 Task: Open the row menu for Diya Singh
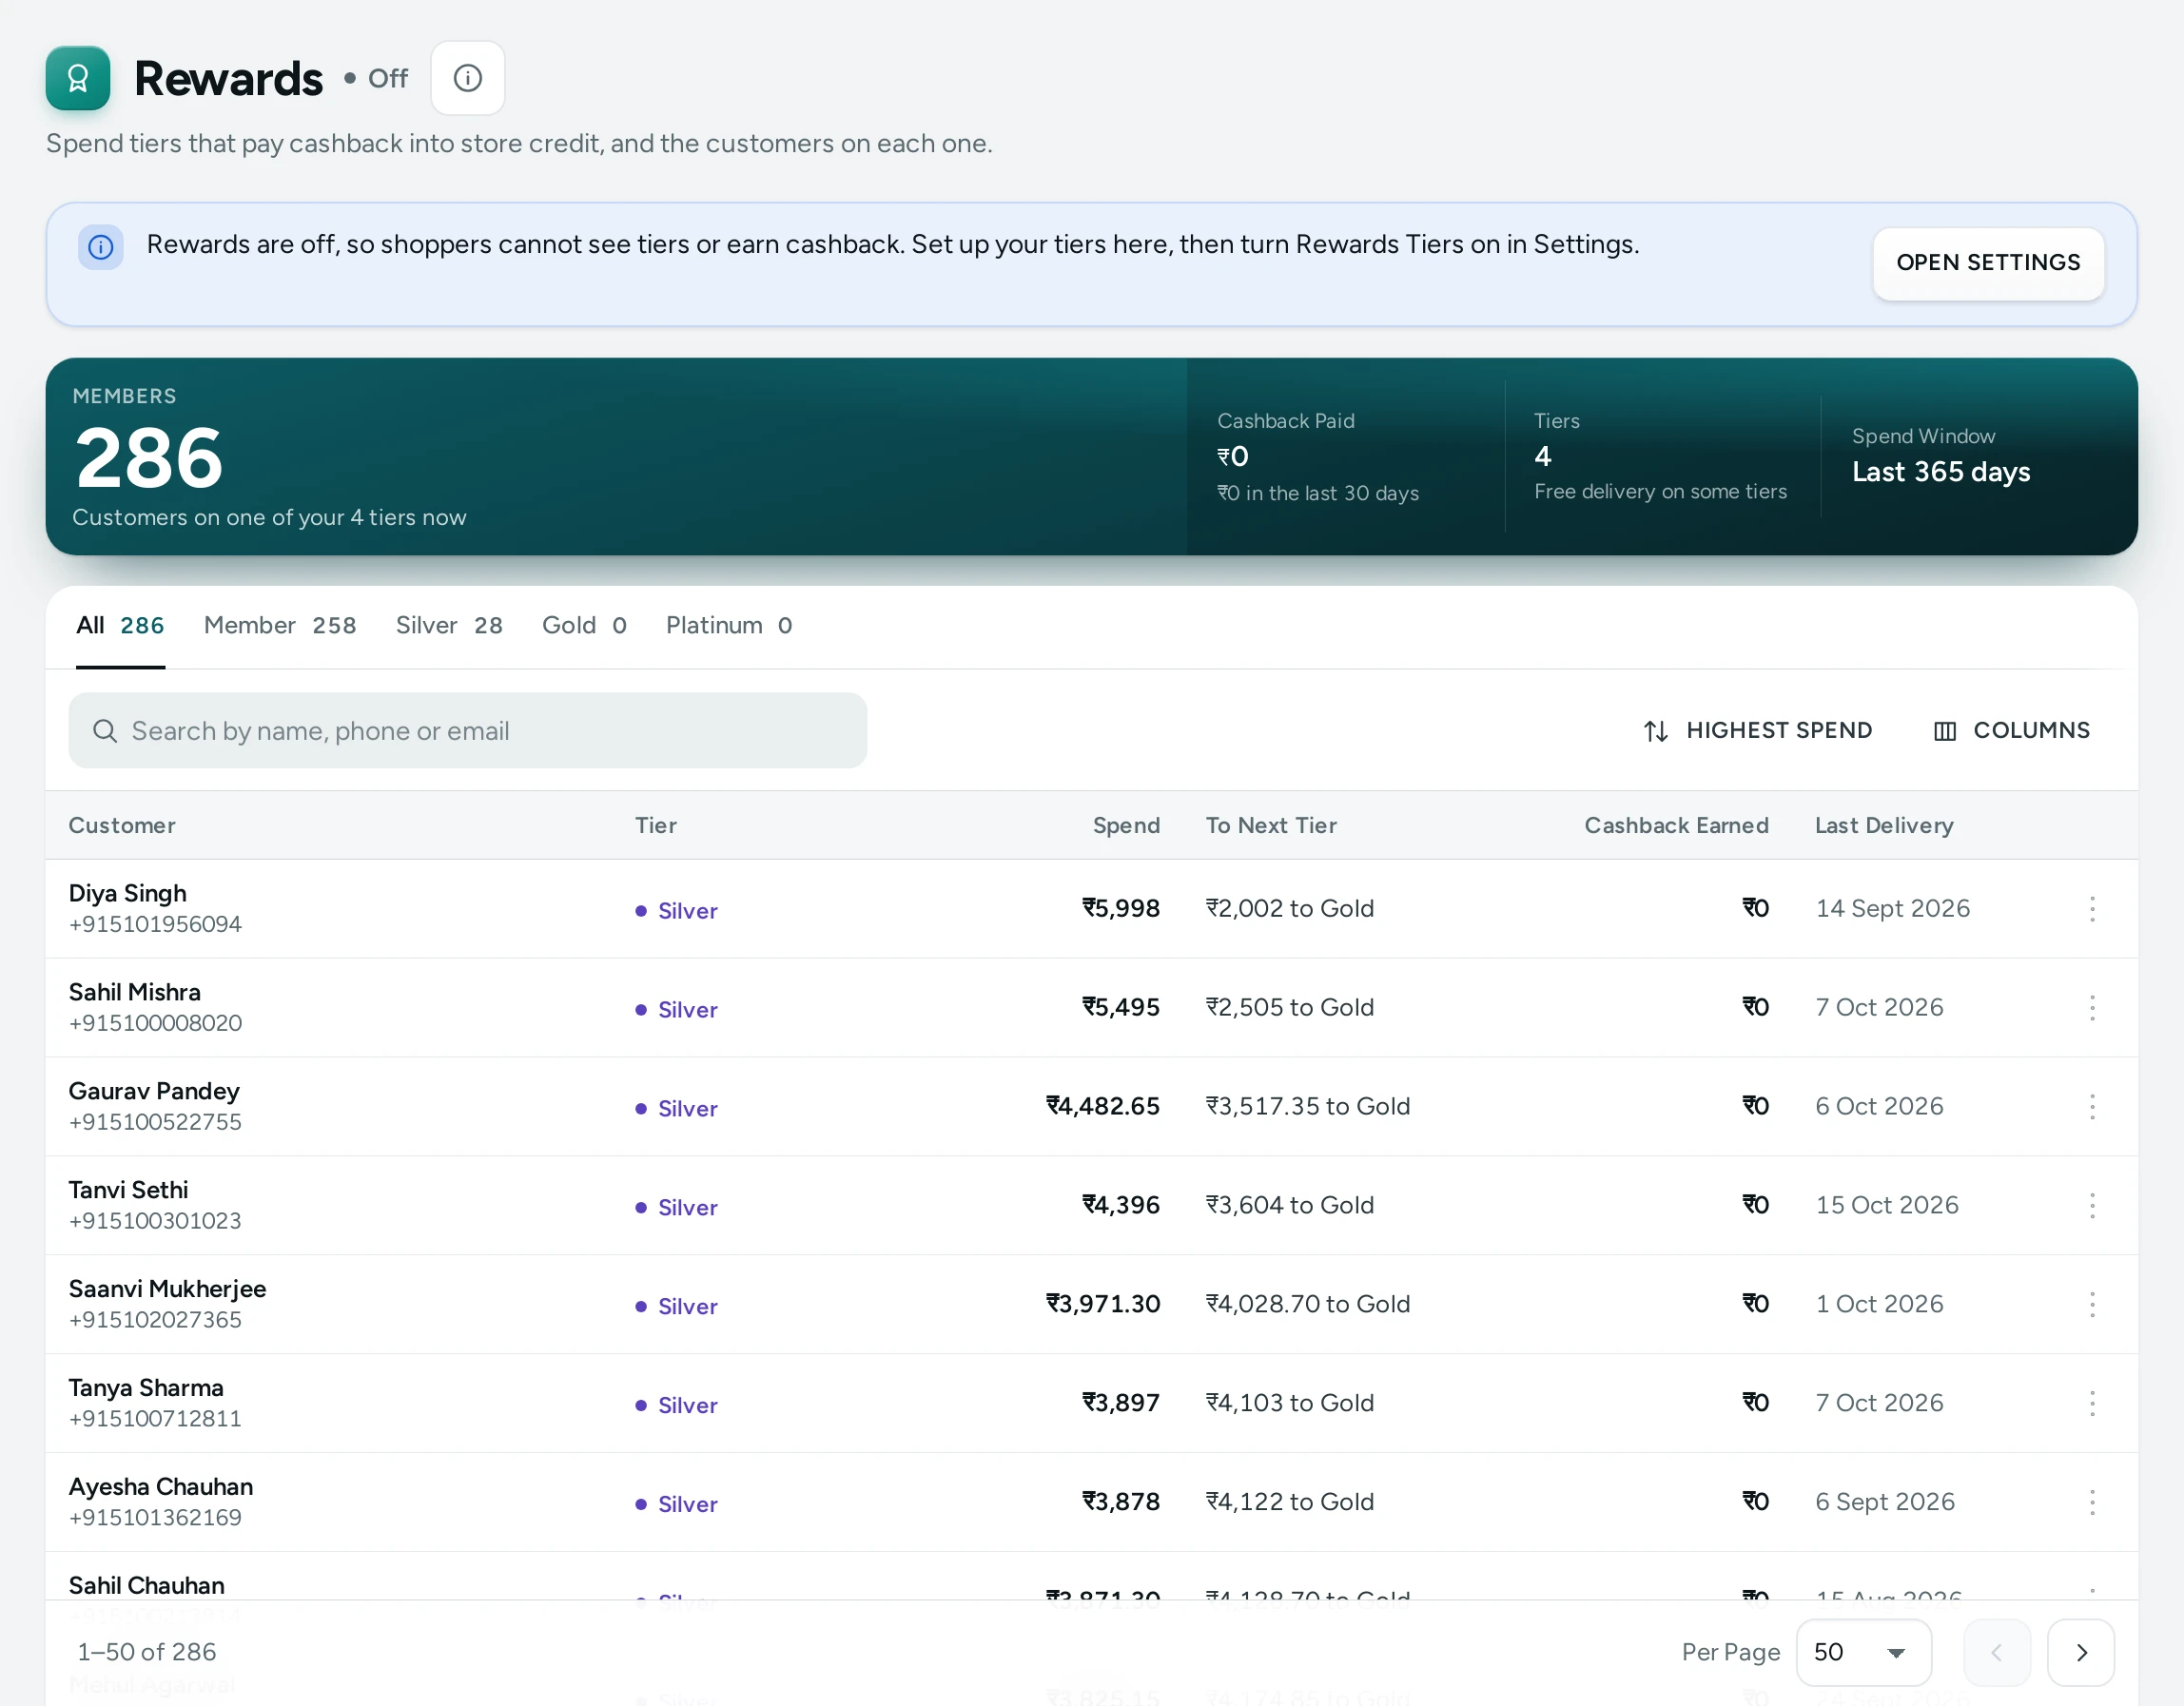pos(2092,908)
